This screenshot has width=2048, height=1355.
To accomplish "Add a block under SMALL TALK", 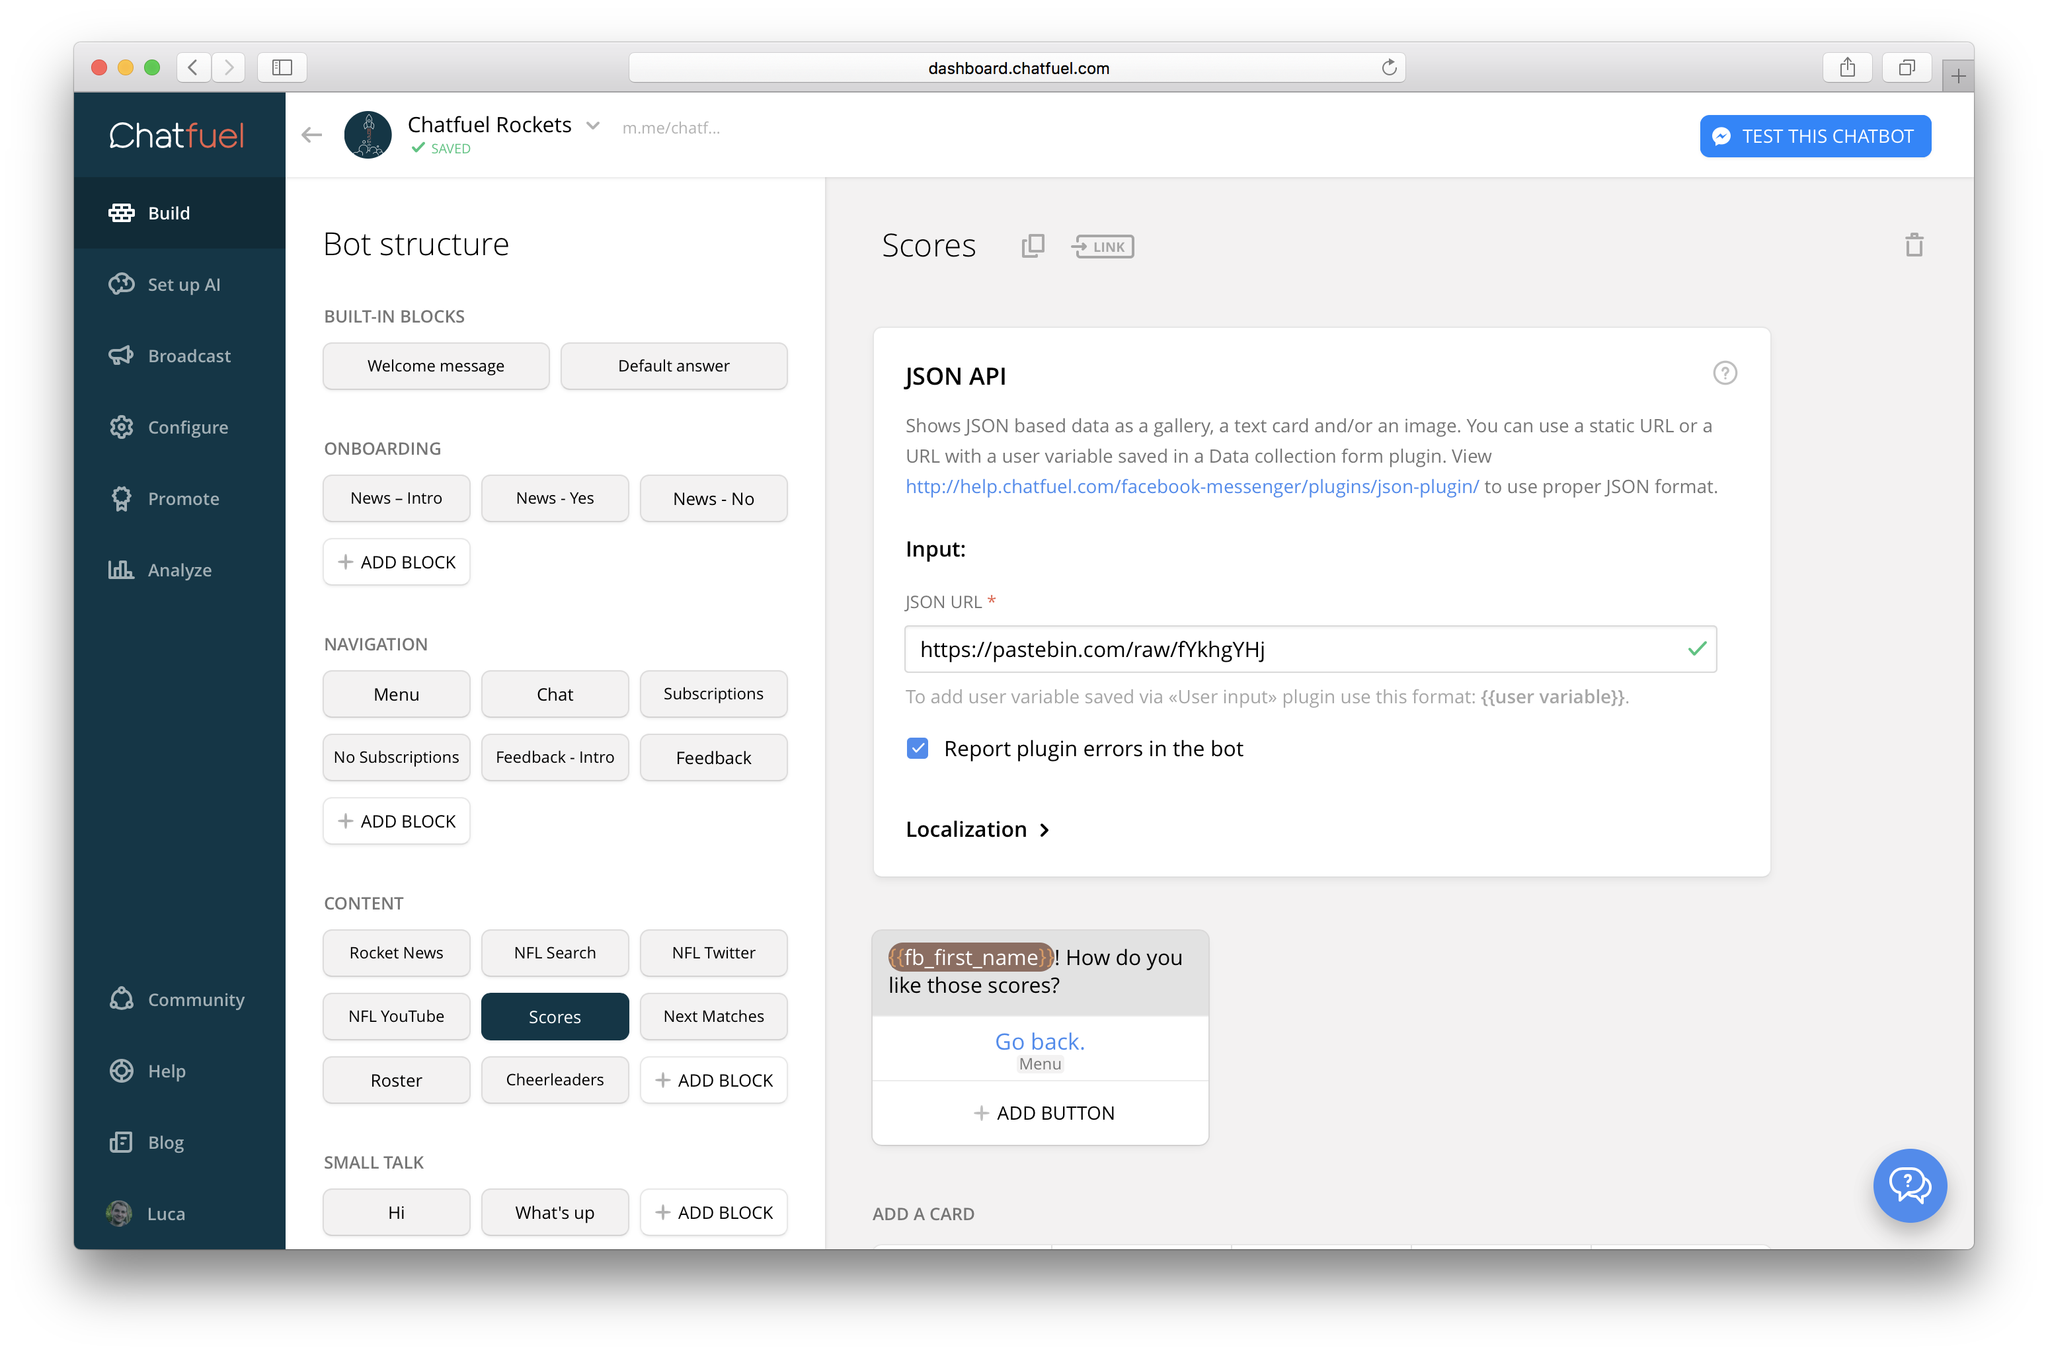I will coord(714,1212).
